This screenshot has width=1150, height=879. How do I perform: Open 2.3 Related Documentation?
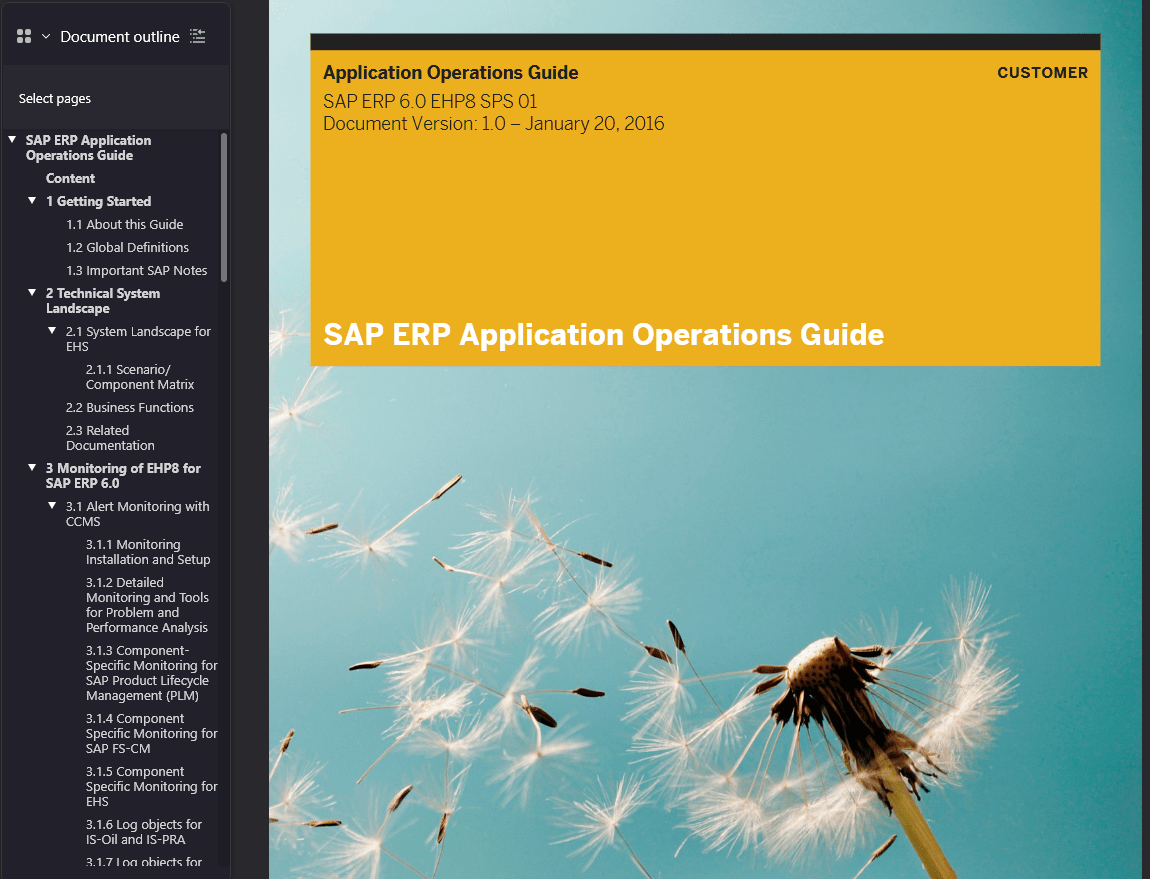coord(110,438)
